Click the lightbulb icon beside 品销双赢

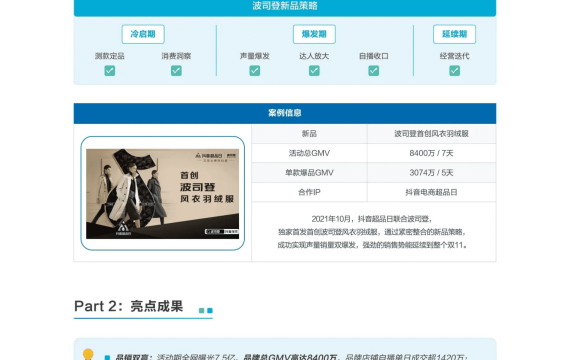[88, 354]
